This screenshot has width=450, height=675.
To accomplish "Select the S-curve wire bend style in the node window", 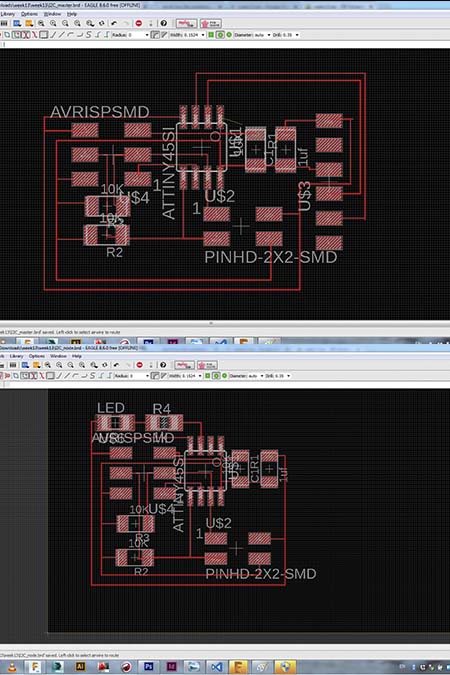I will coord(92,376).
